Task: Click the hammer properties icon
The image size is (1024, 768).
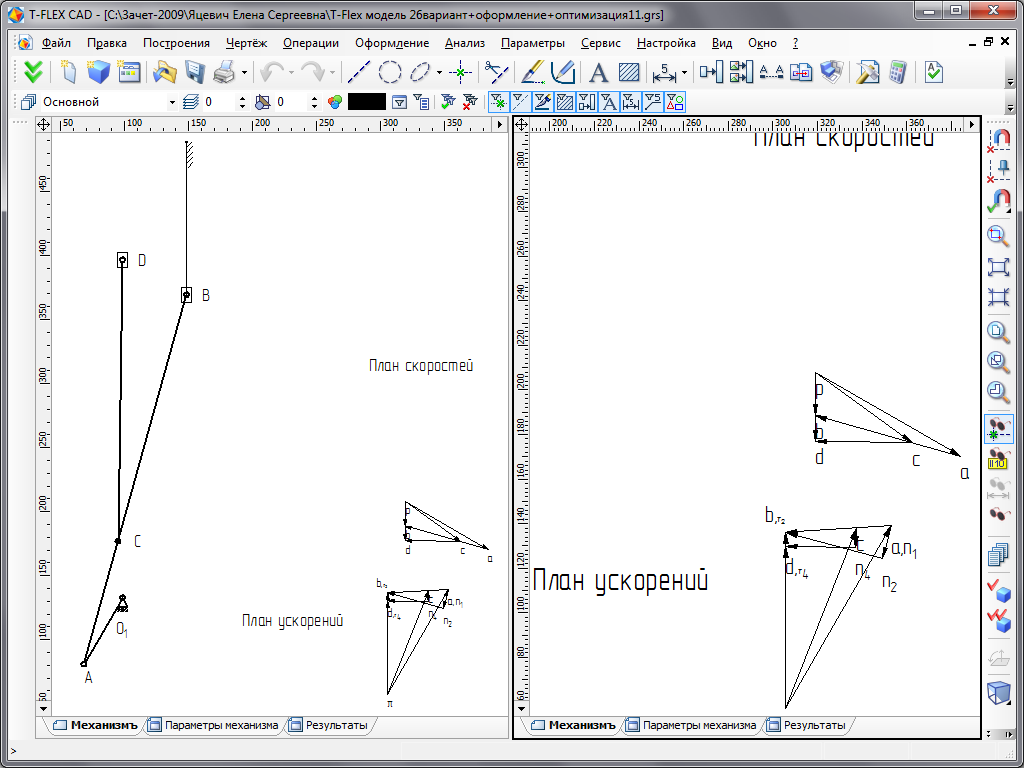Action: [868, 72]
